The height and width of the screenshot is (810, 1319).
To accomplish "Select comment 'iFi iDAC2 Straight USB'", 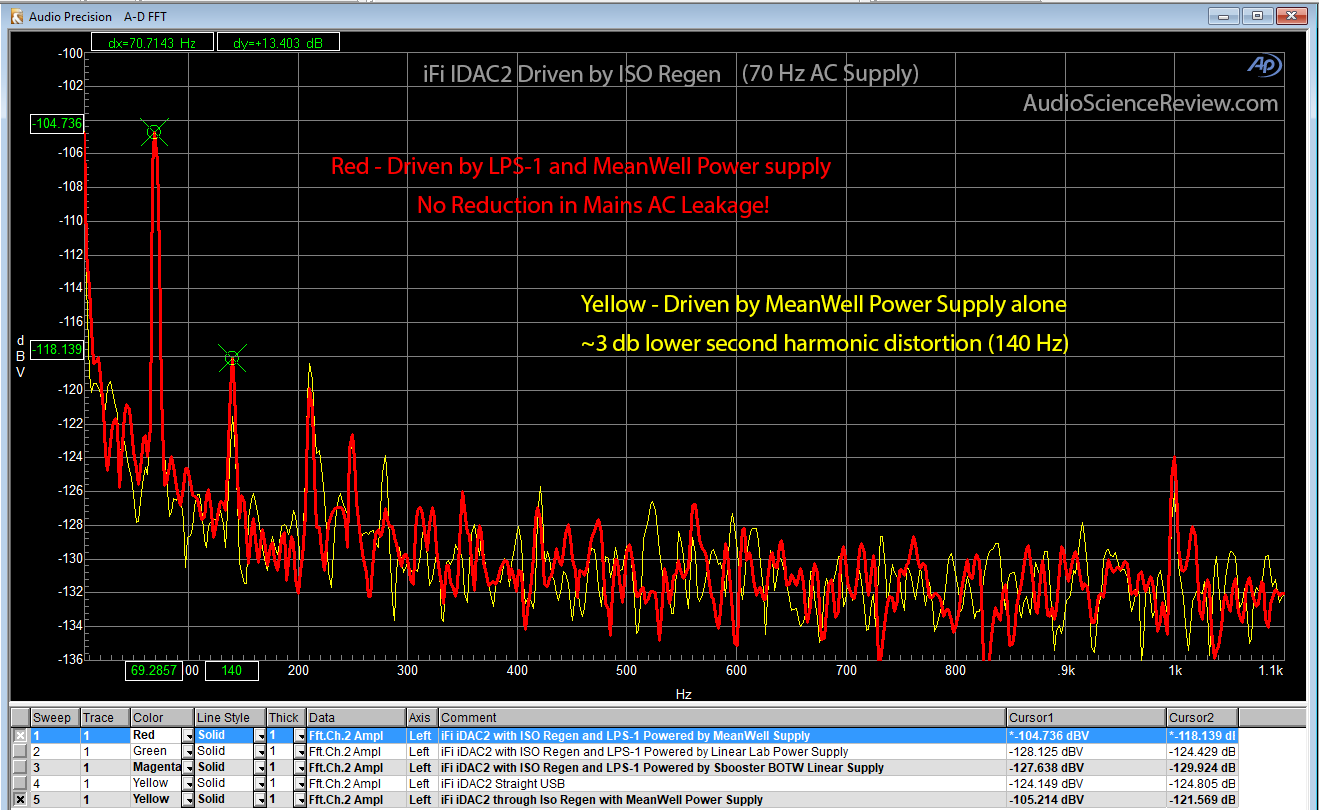I will pos(505,783).
